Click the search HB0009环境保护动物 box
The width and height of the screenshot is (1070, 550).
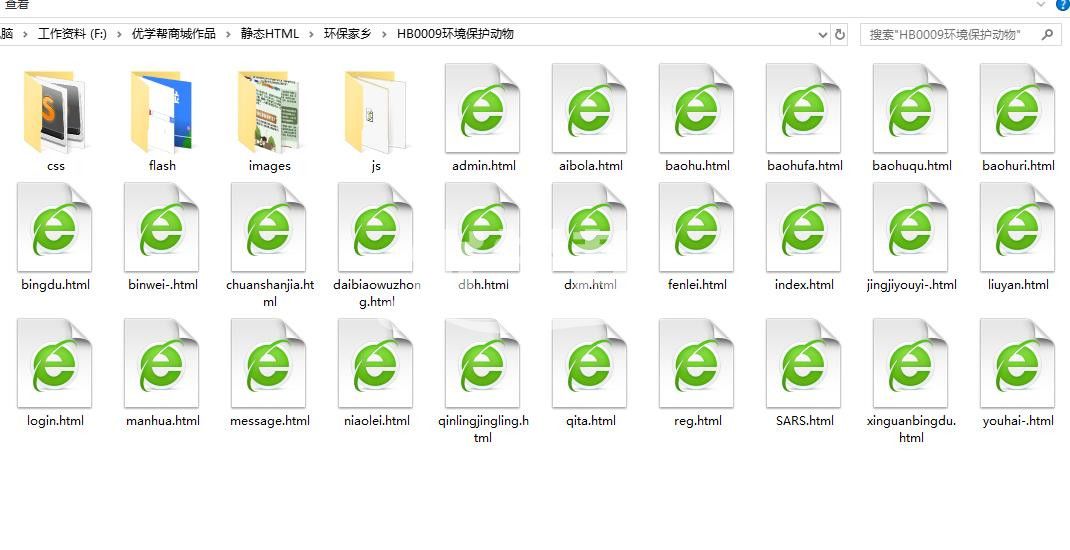coord(945,34)
